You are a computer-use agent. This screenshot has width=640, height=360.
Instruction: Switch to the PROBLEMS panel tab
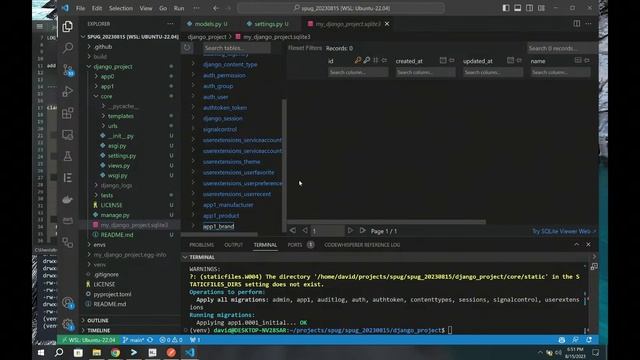point(201,245)
